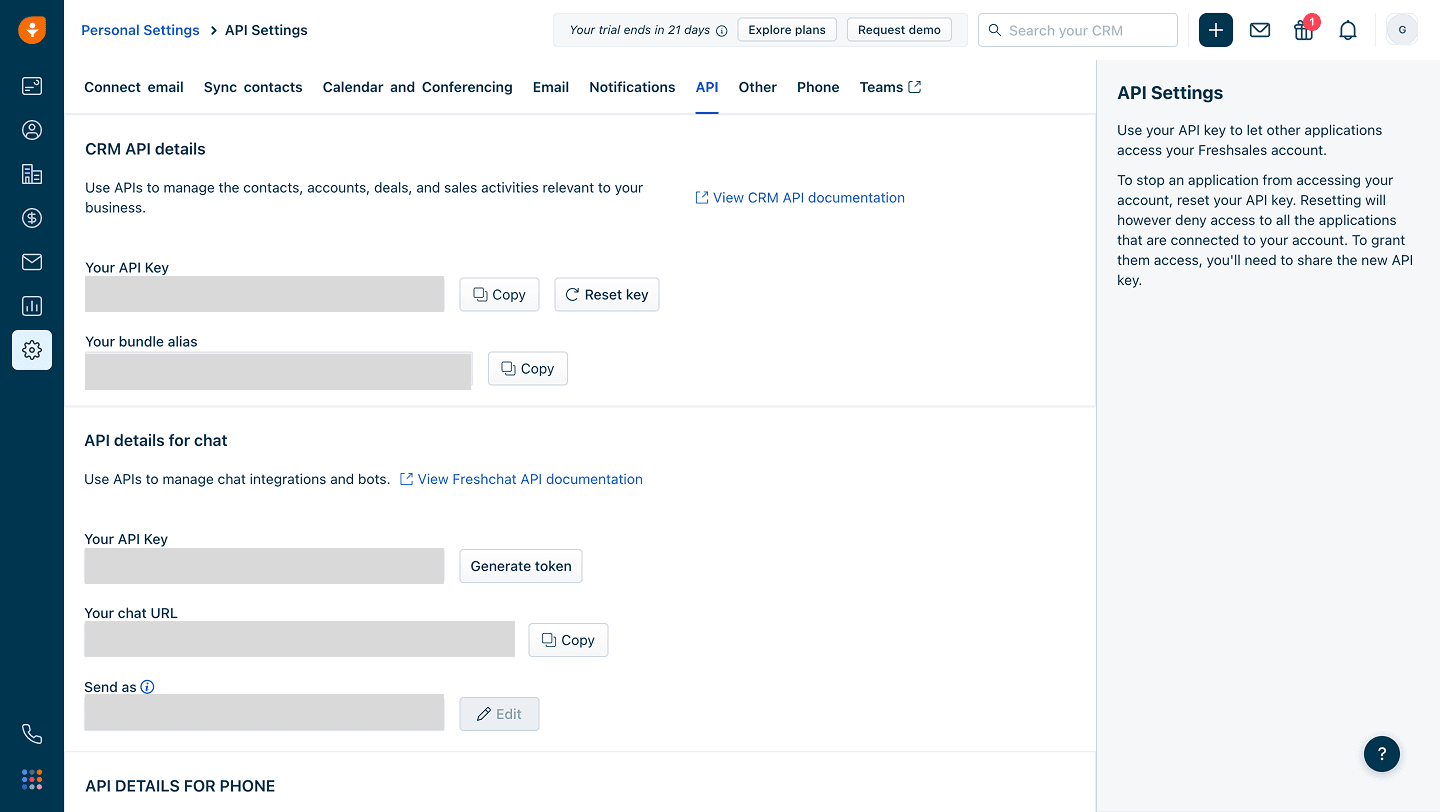Screen dimensions: 1440x812
Task: Open Reports from the sidebar chart icon
Action: pos(32,306)
